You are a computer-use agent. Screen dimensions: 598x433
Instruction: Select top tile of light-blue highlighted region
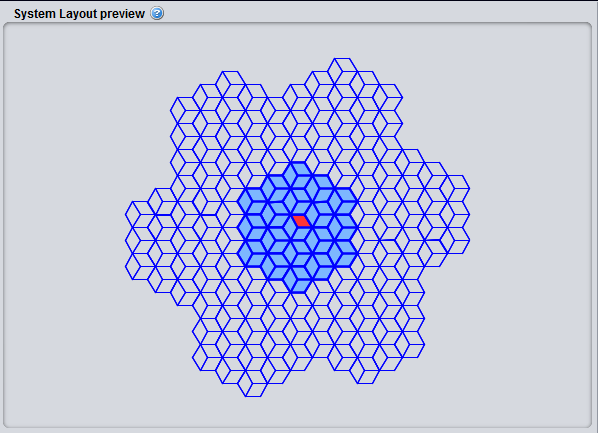(297, 175)
